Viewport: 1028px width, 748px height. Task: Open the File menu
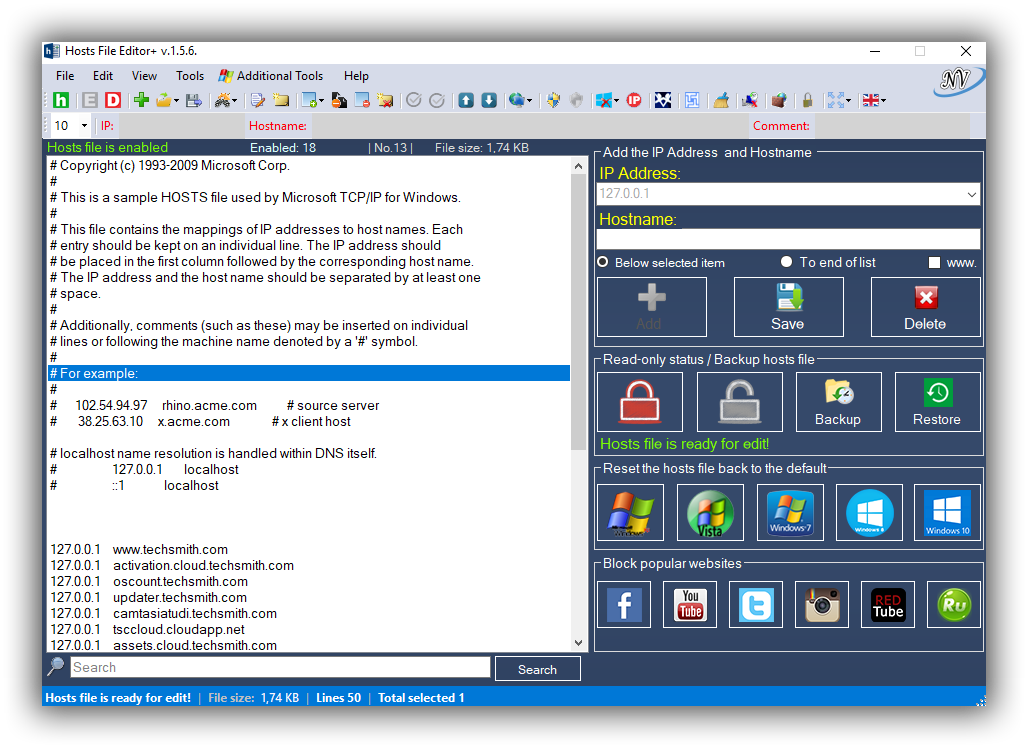pos(65,76)
